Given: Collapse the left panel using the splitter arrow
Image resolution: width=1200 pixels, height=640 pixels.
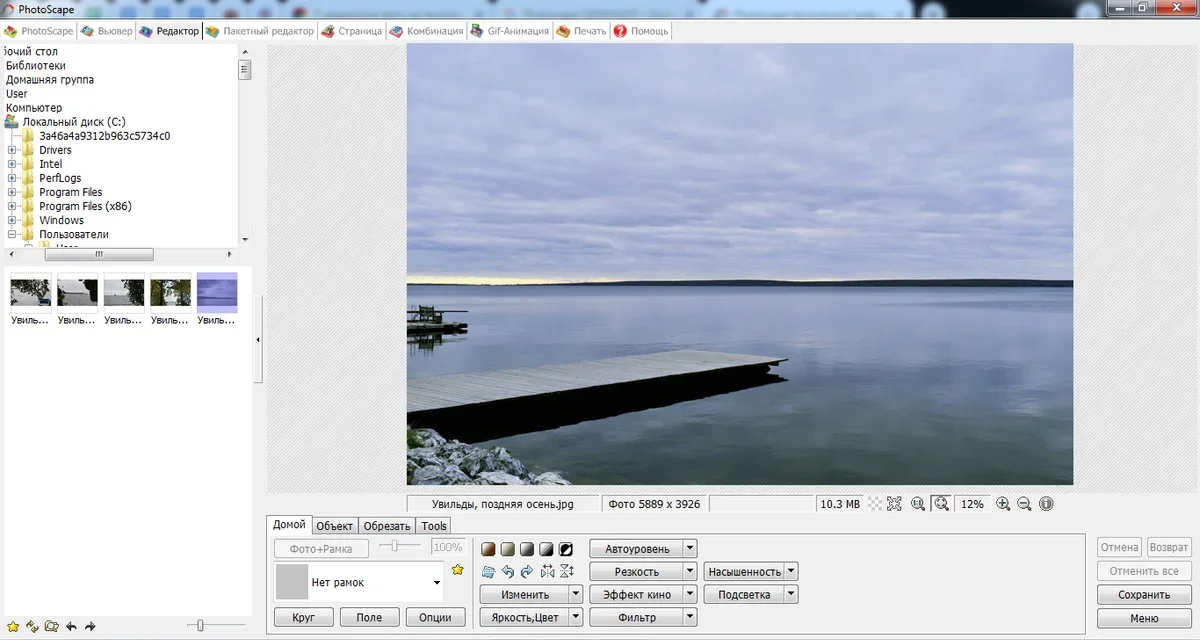Looking at the screenshot, I should pos(258,340).
